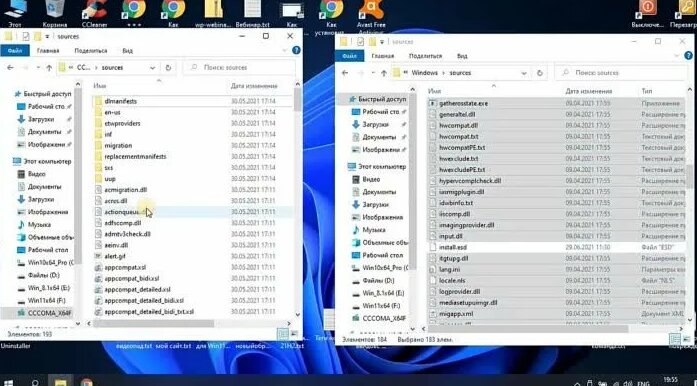
Task: Expand address history dropdown in left window
Action: tap(152, 68)
